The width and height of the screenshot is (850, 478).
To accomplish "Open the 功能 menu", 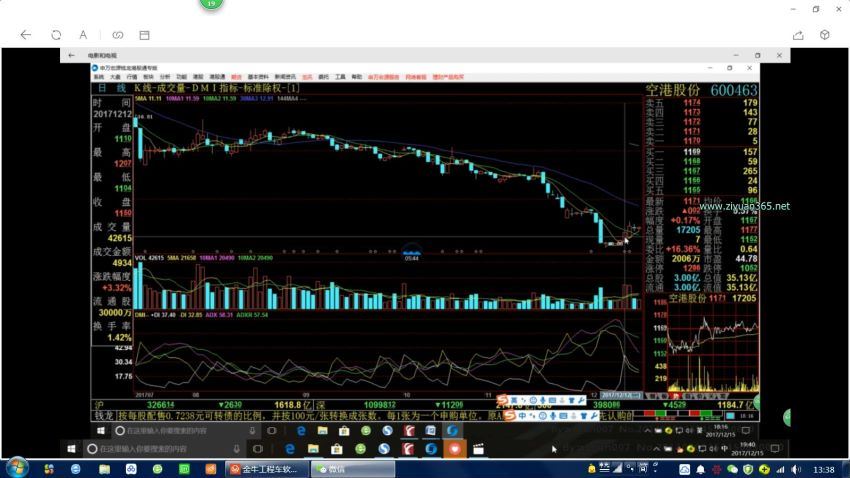I will (181, 77).
